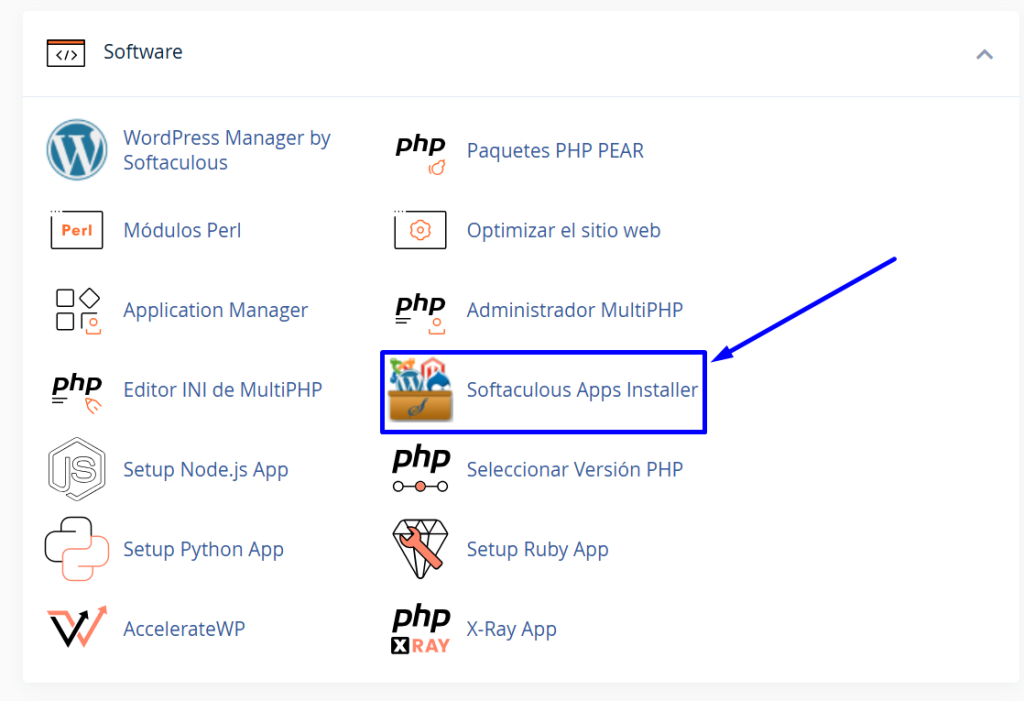This screenshot has height=701, width=1024.
Task: Open Setup Ruby App link
Action: tap(537, 549)
